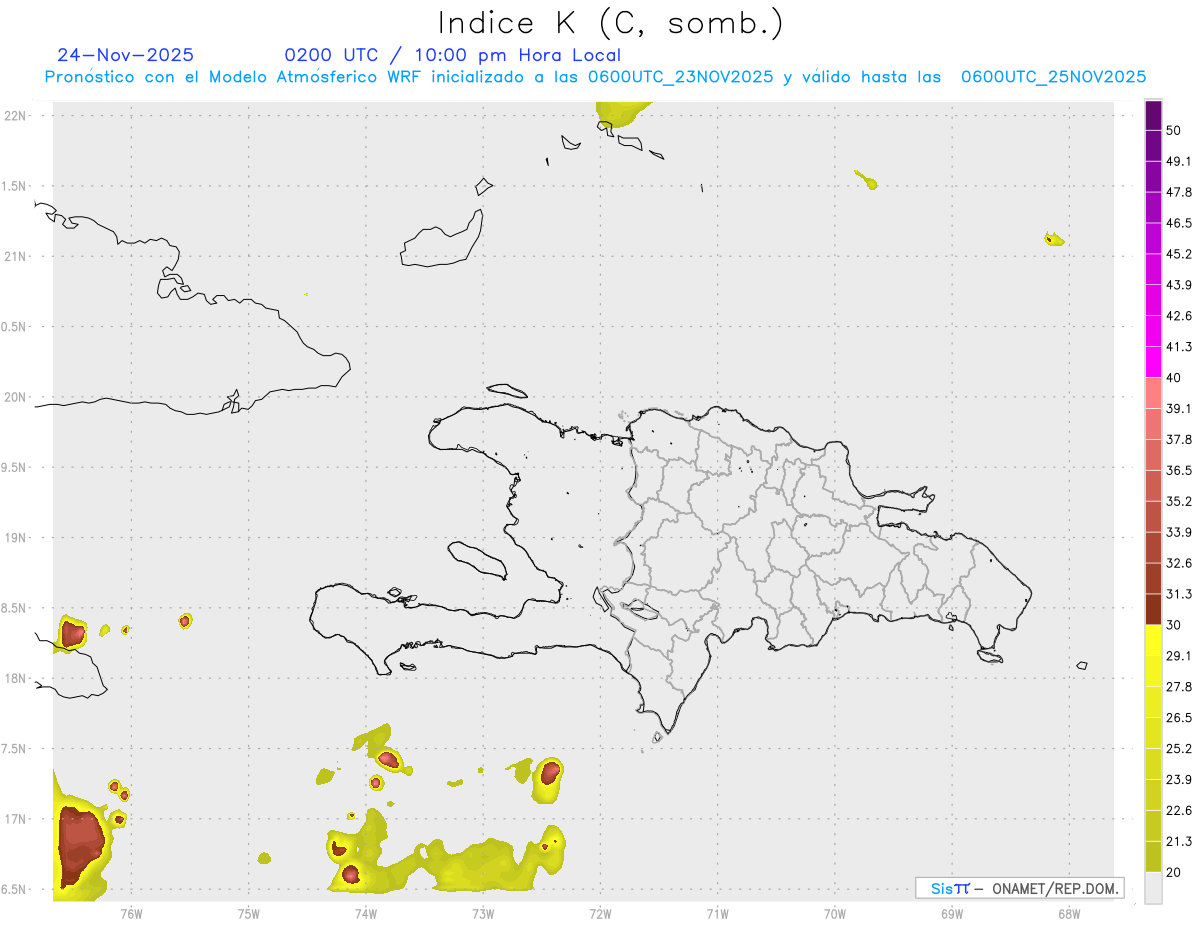
Task: Click the "6.5N" latitude label
Action: click(x=15, y=889)
